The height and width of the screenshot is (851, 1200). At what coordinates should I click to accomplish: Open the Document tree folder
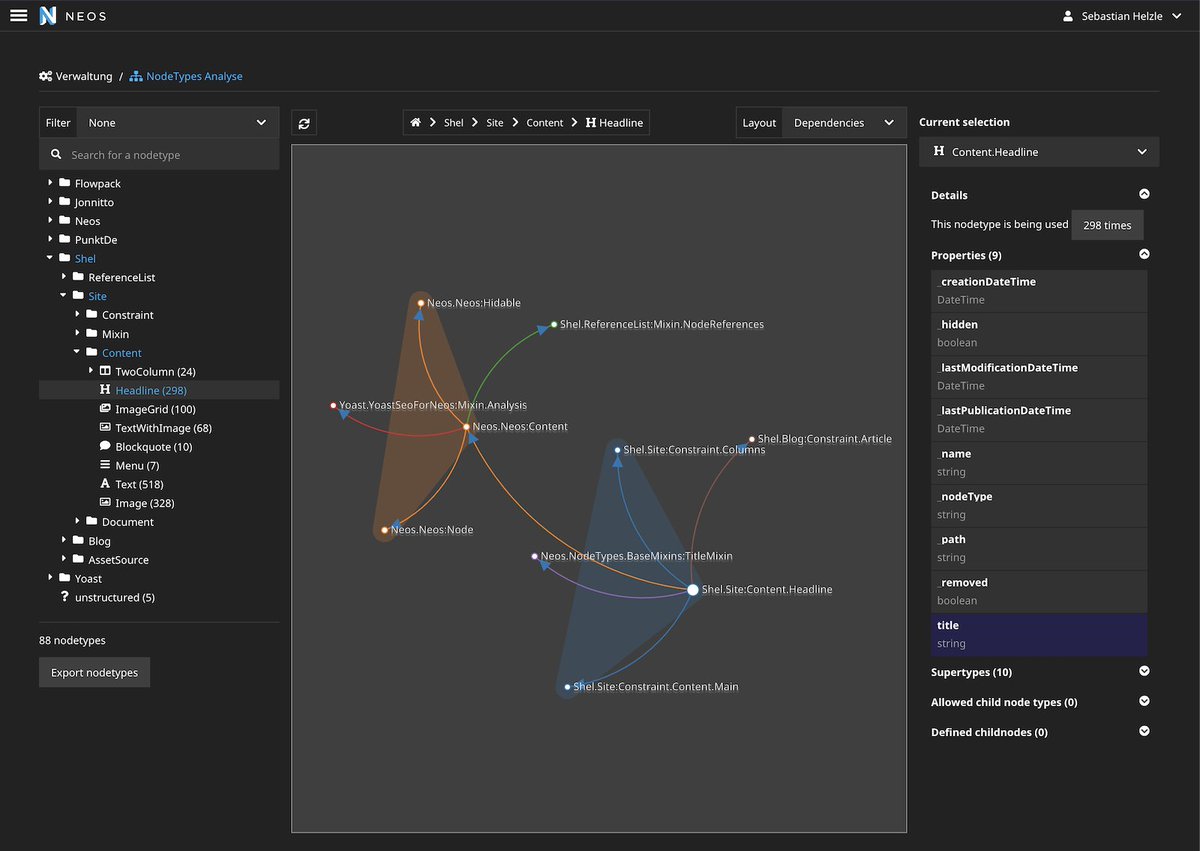point(128,522)
